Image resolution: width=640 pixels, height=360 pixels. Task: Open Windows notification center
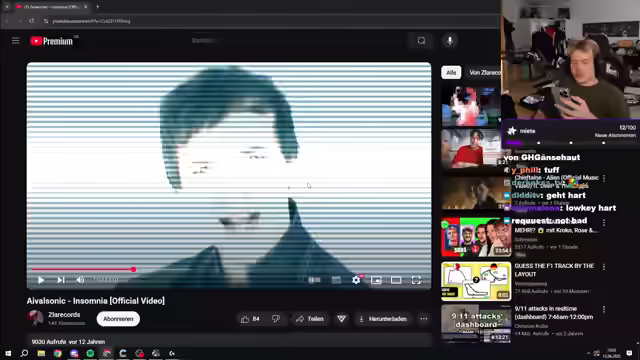click(x=629, y=353)
